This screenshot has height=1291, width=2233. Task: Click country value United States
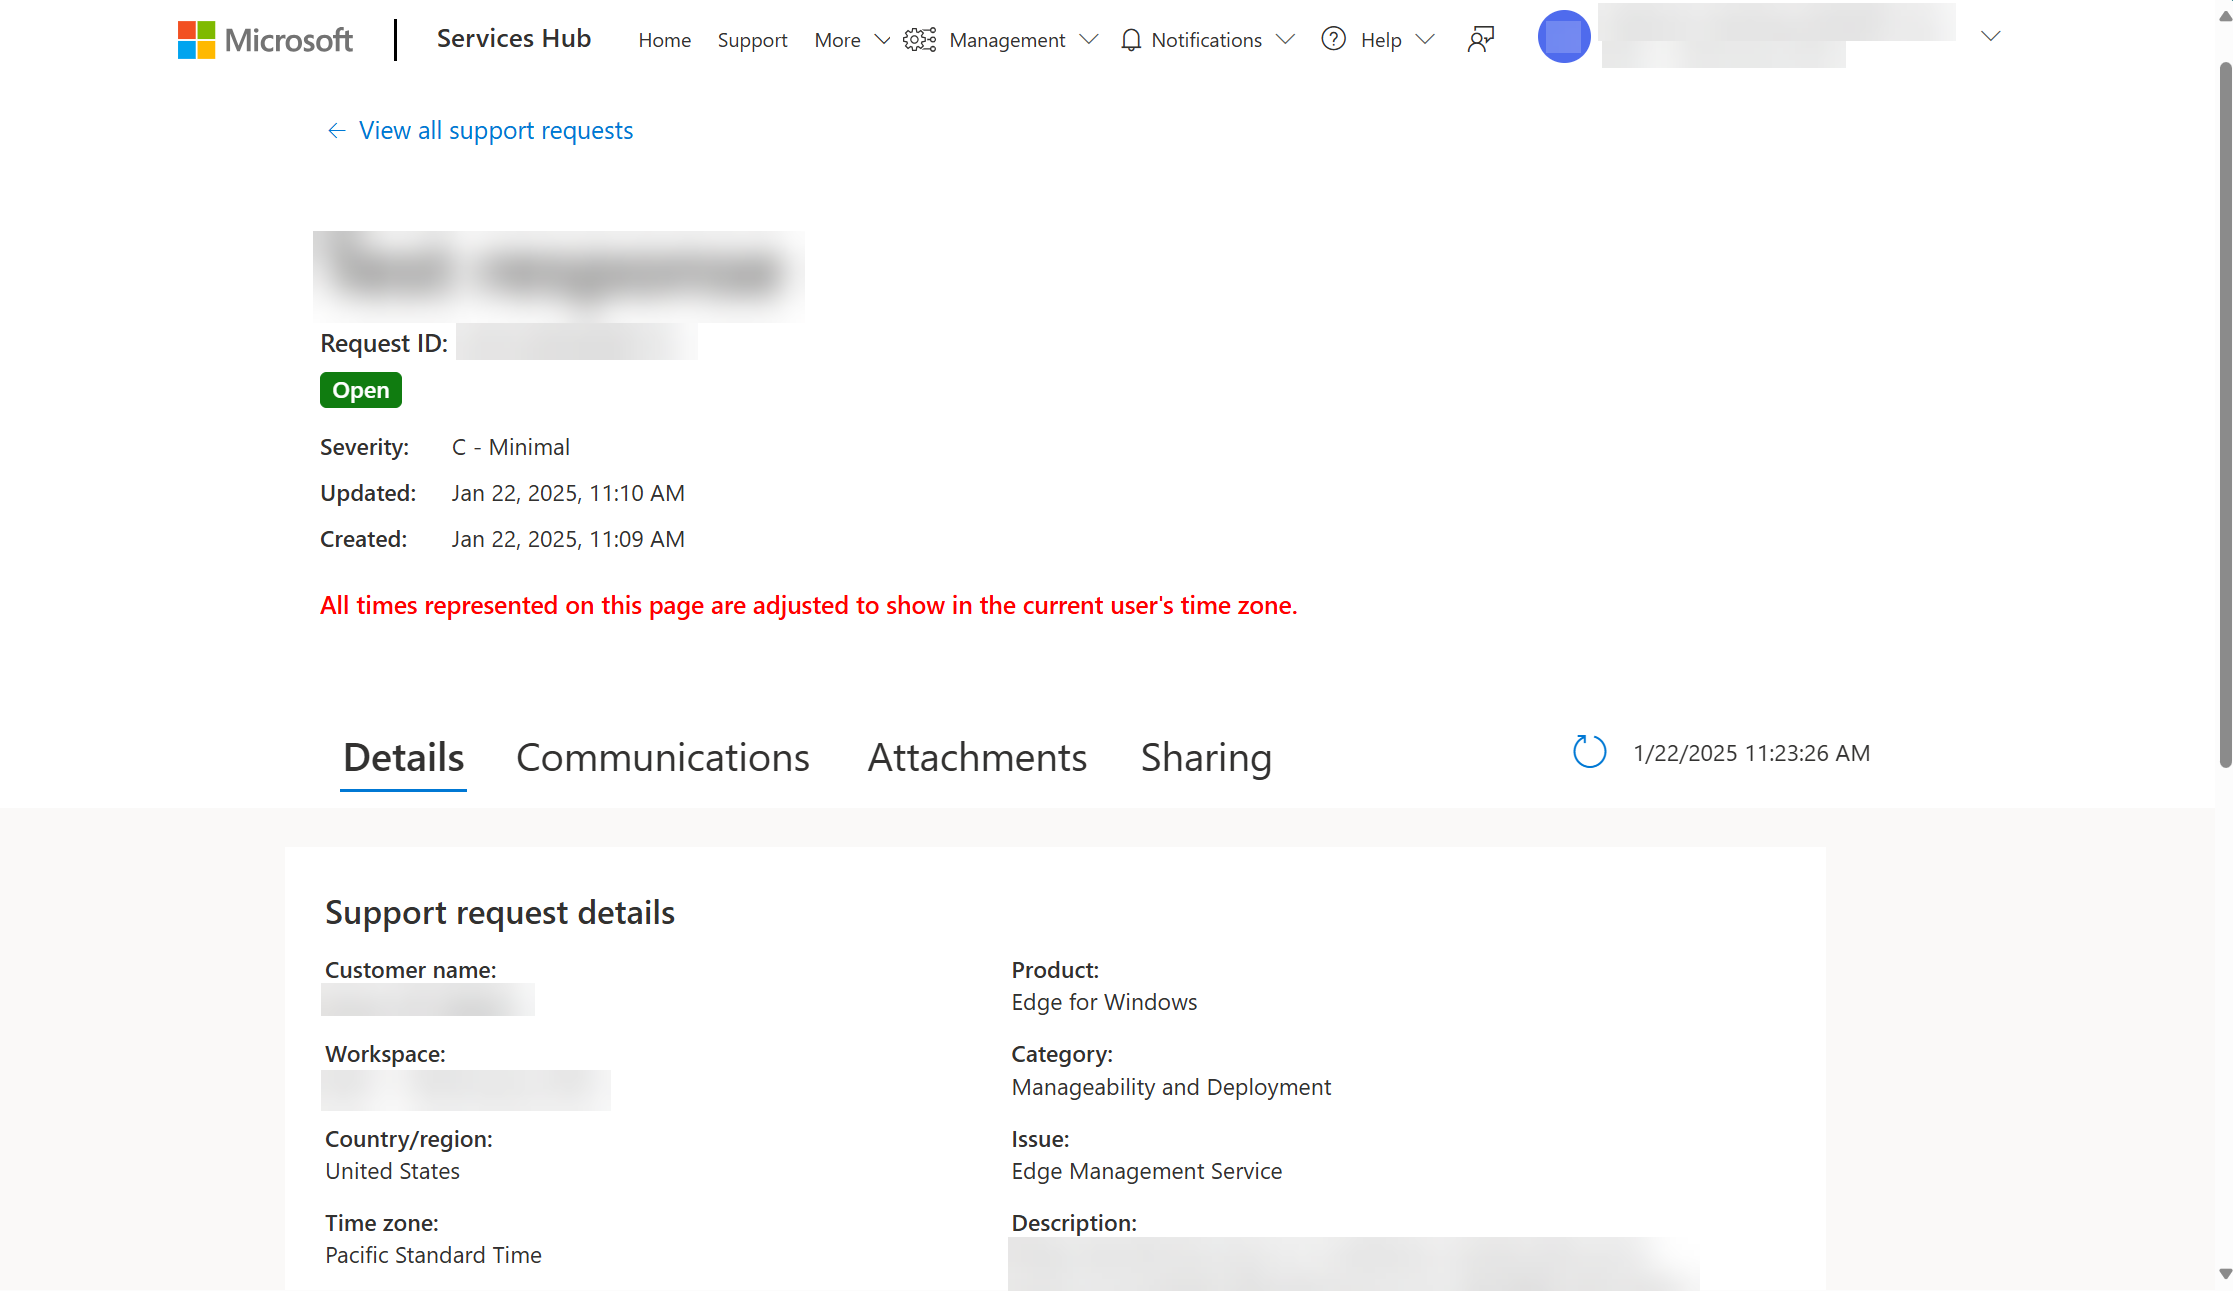(393, 1171)
